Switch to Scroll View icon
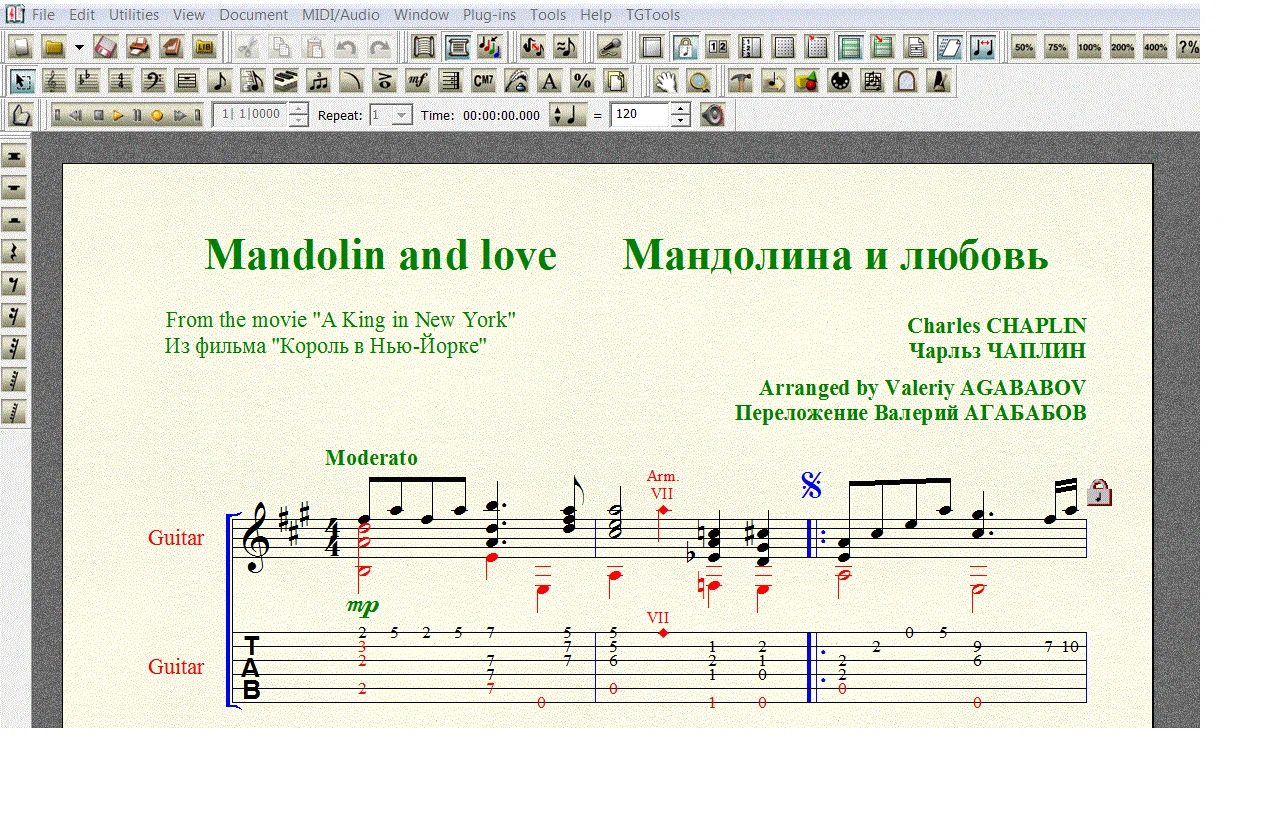The image size is (1274, 817). tap(424, 47)
